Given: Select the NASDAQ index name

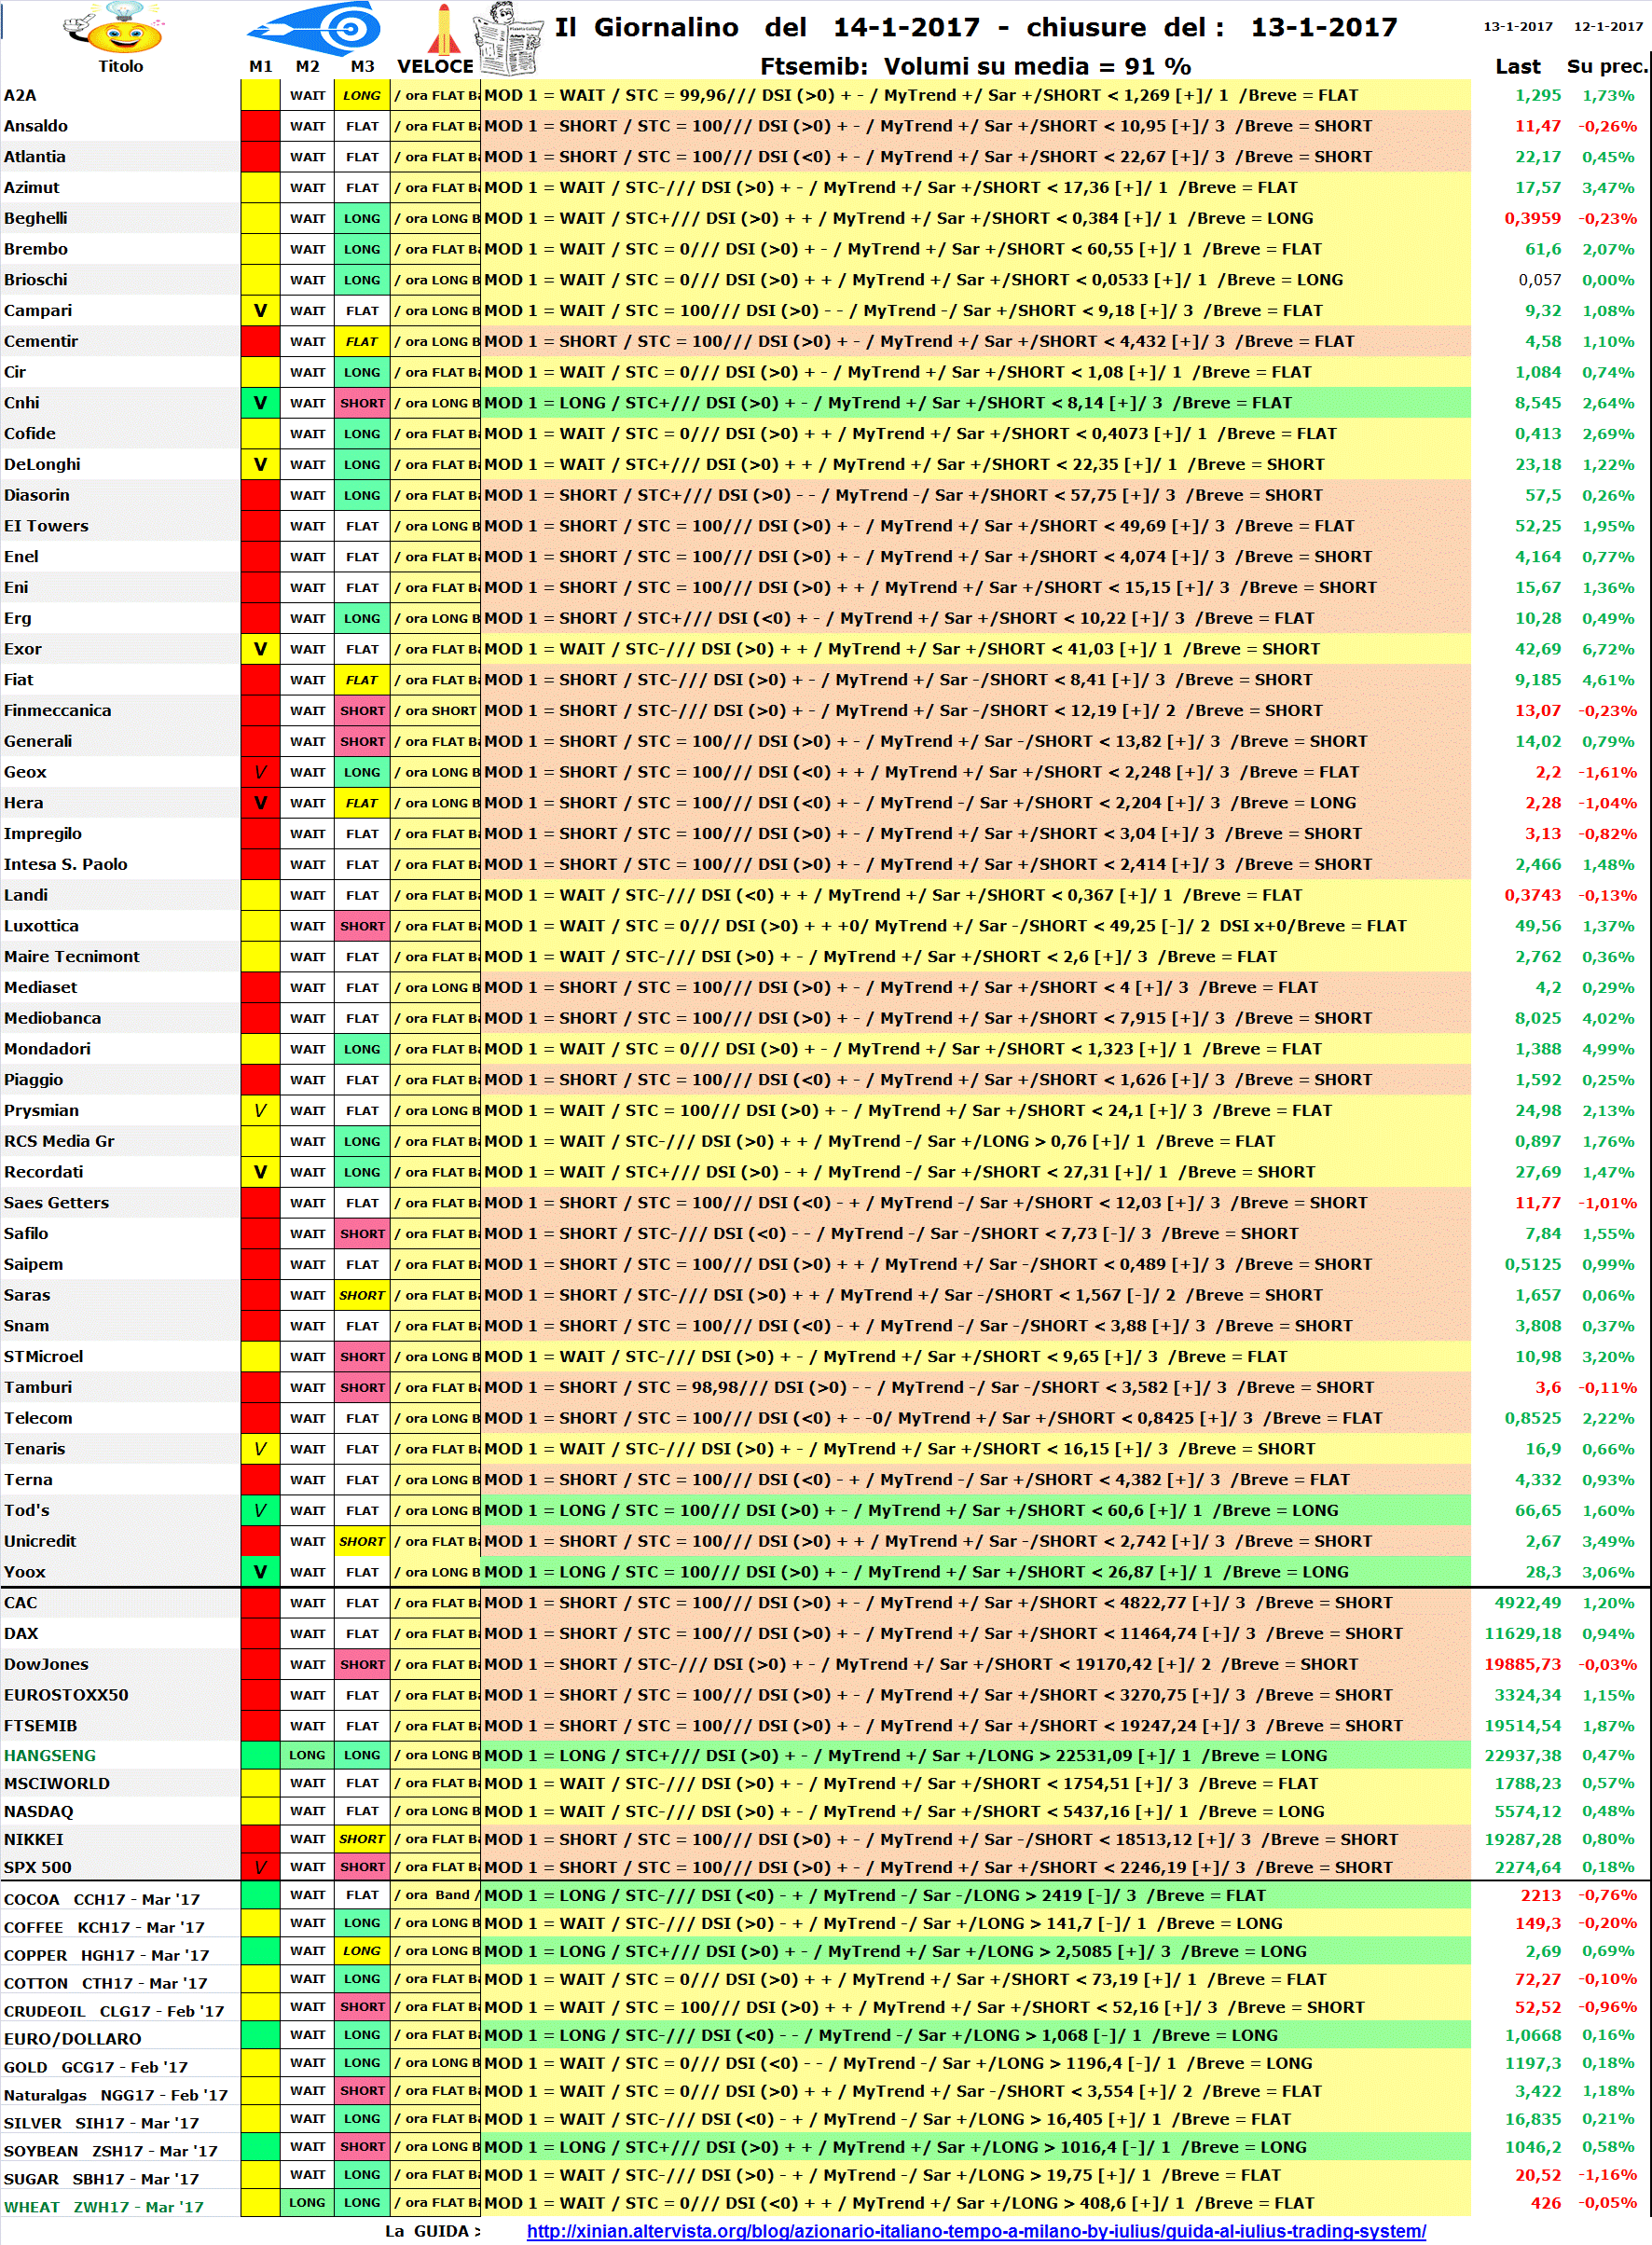Looking at the screenshot, I should (x=38, y=1811).
